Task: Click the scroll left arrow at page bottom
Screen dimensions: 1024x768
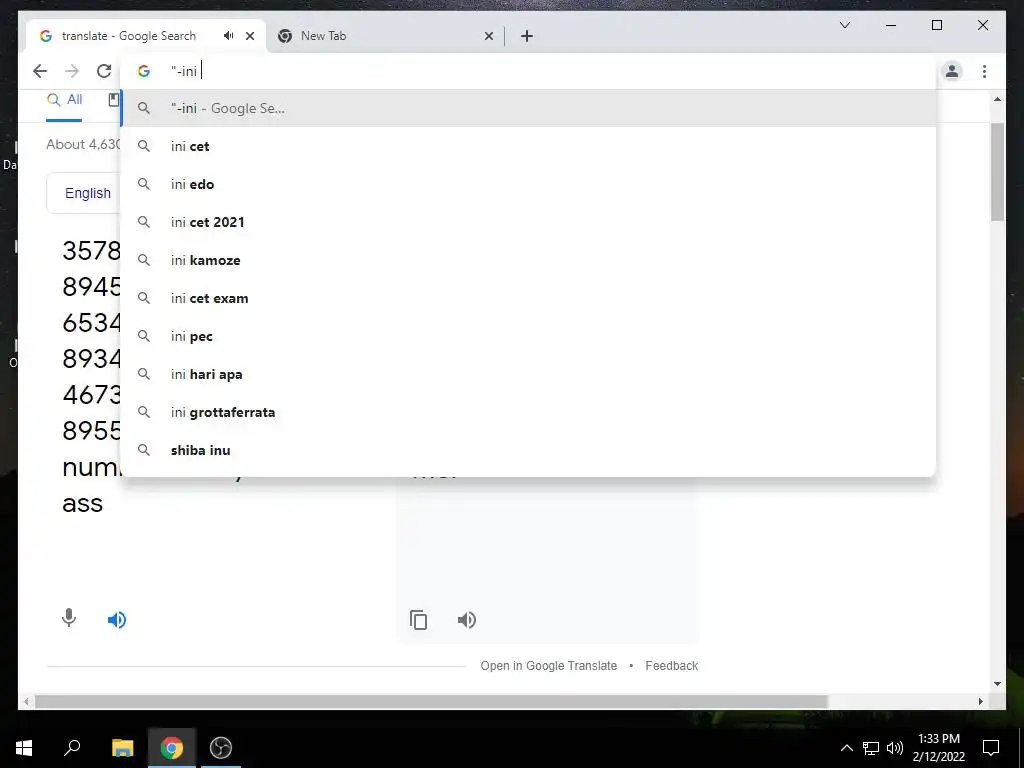Action: (26, 701)
